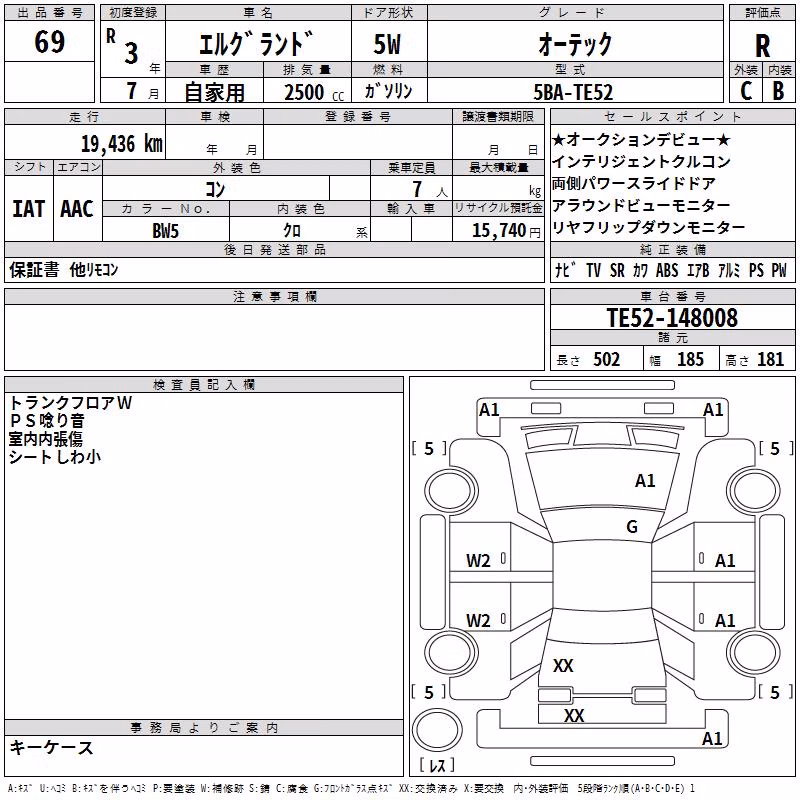
Task: Click the interior color クロ
Action: click(292, 231)
